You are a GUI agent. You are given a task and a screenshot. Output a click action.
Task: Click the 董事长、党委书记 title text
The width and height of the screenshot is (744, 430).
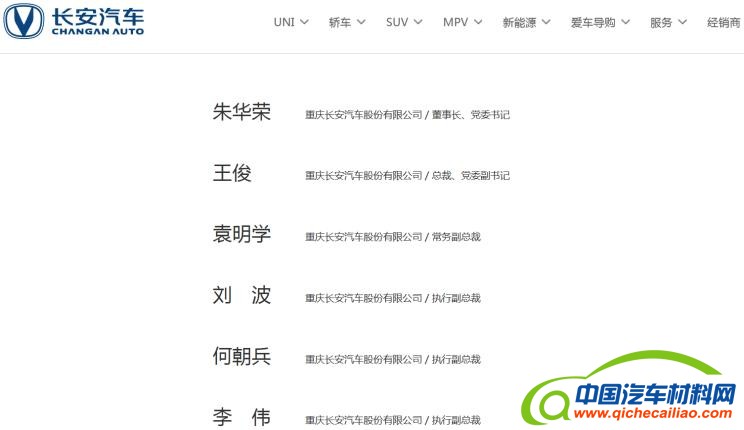coord(471,115)
